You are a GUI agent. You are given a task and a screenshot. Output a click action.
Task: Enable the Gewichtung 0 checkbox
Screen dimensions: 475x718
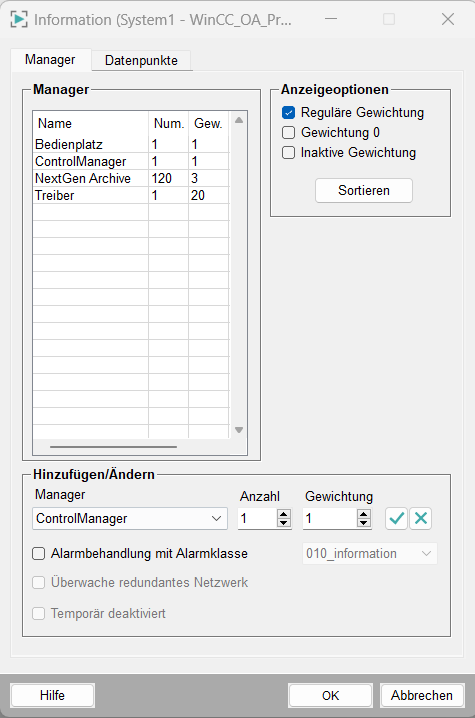(288, 132)
